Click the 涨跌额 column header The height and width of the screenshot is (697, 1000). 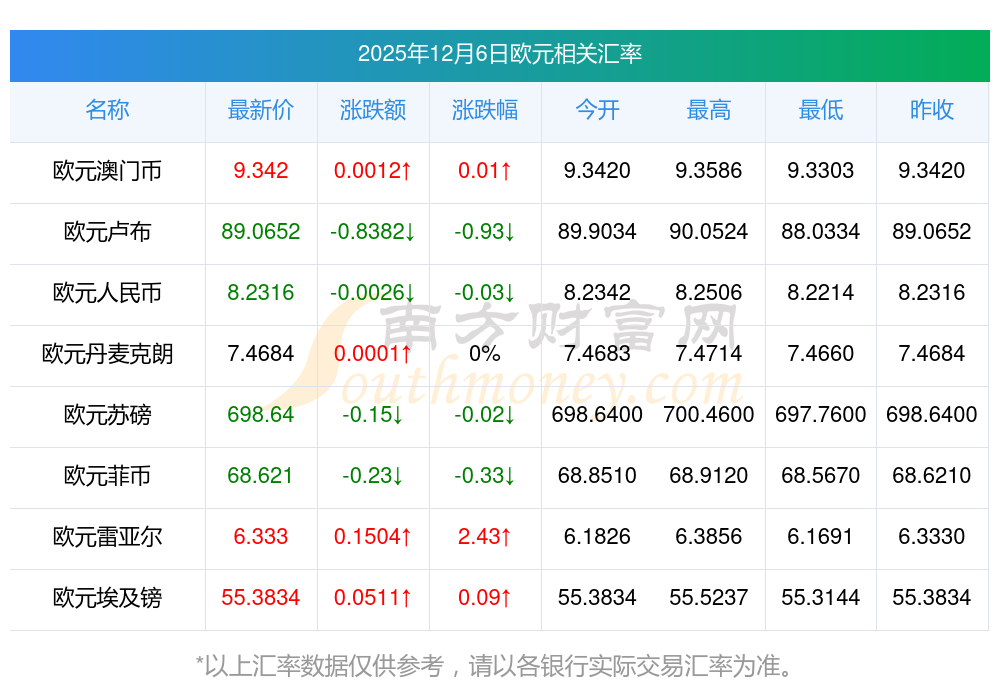tap(373, 110)
